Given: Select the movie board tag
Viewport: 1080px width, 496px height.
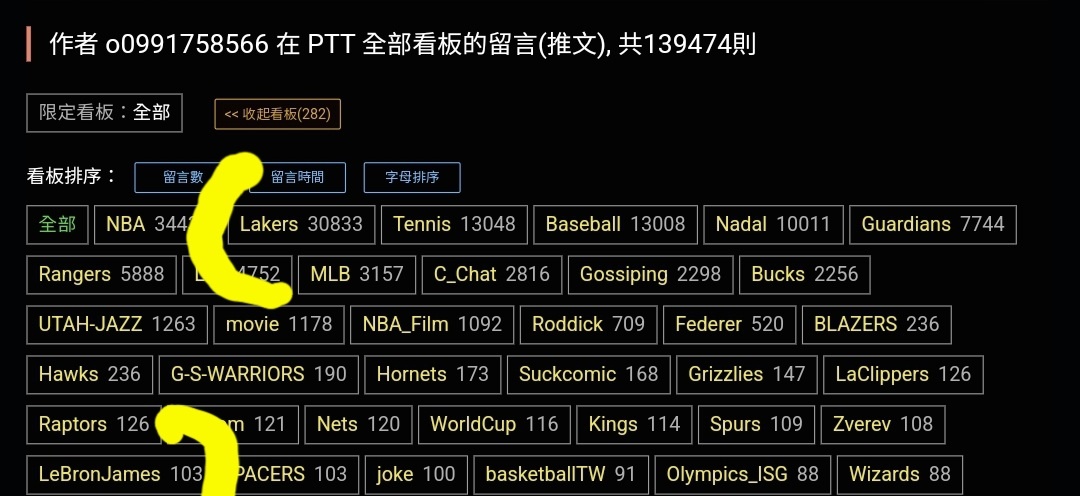Looking at the screenshot, I should coord(278,325).
